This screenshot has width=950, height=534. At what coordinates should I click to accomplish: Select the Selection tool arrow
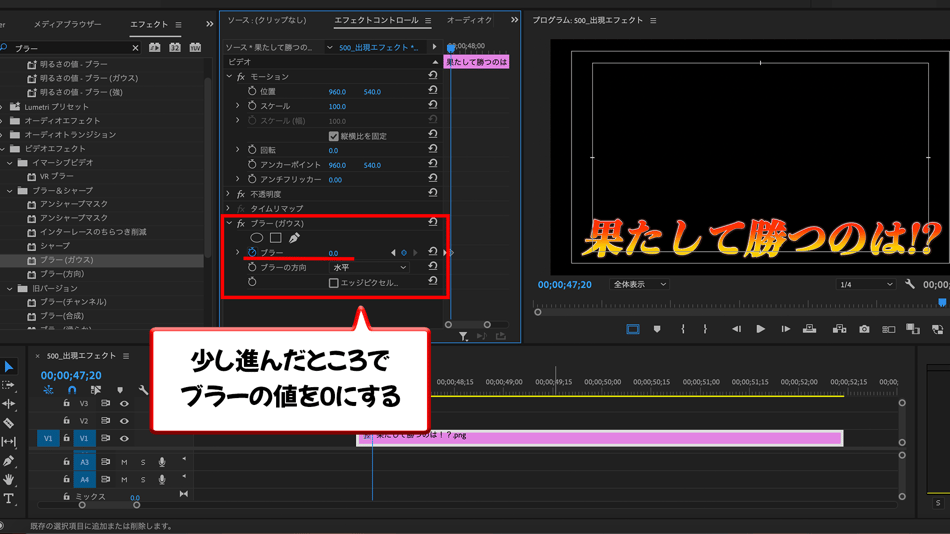pos(9,367)
